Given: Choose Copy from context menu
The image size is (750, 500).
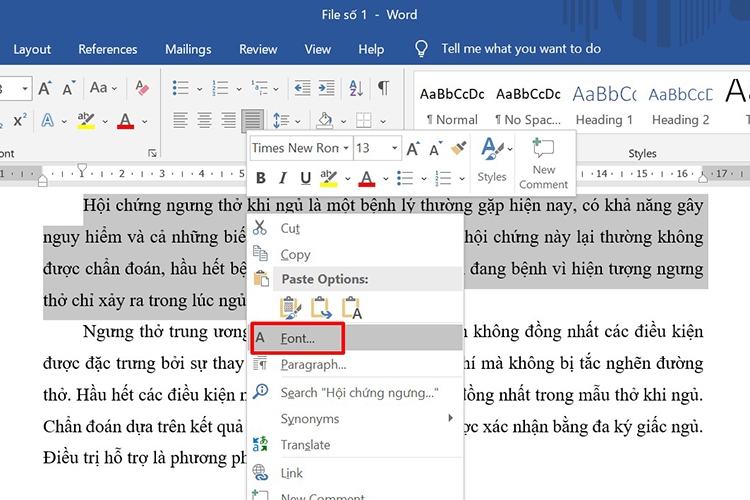Looking at the screenshot, I should 355,254.
